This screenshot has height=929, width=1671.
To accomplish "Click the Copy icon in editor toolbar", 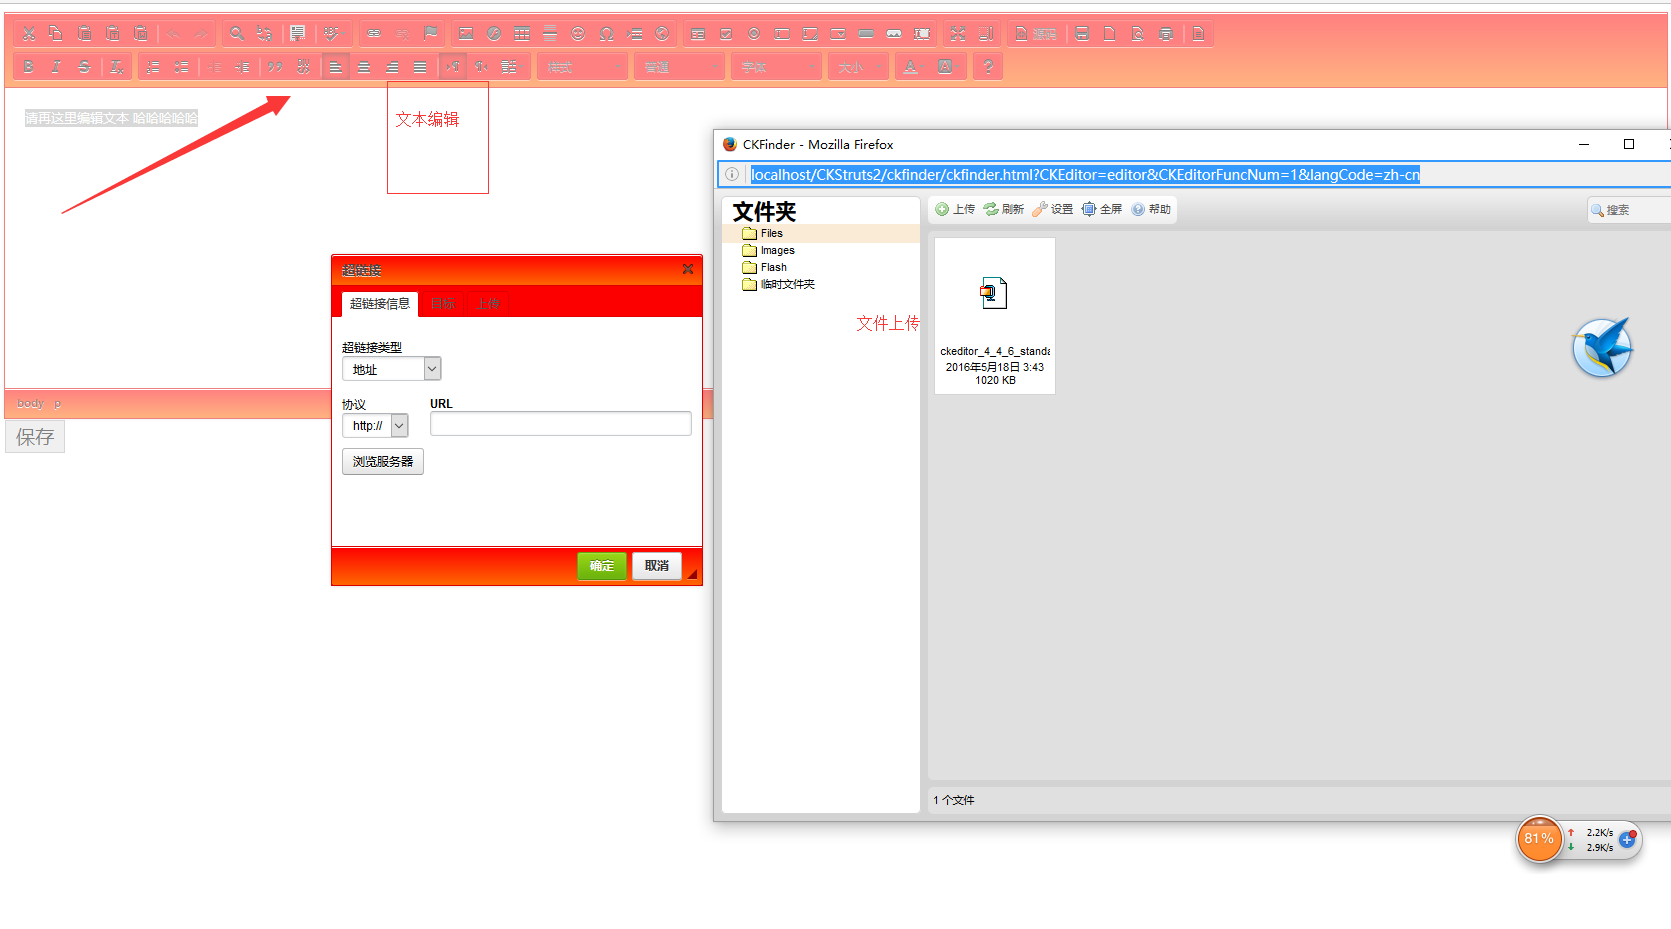I will pos(57,34).
